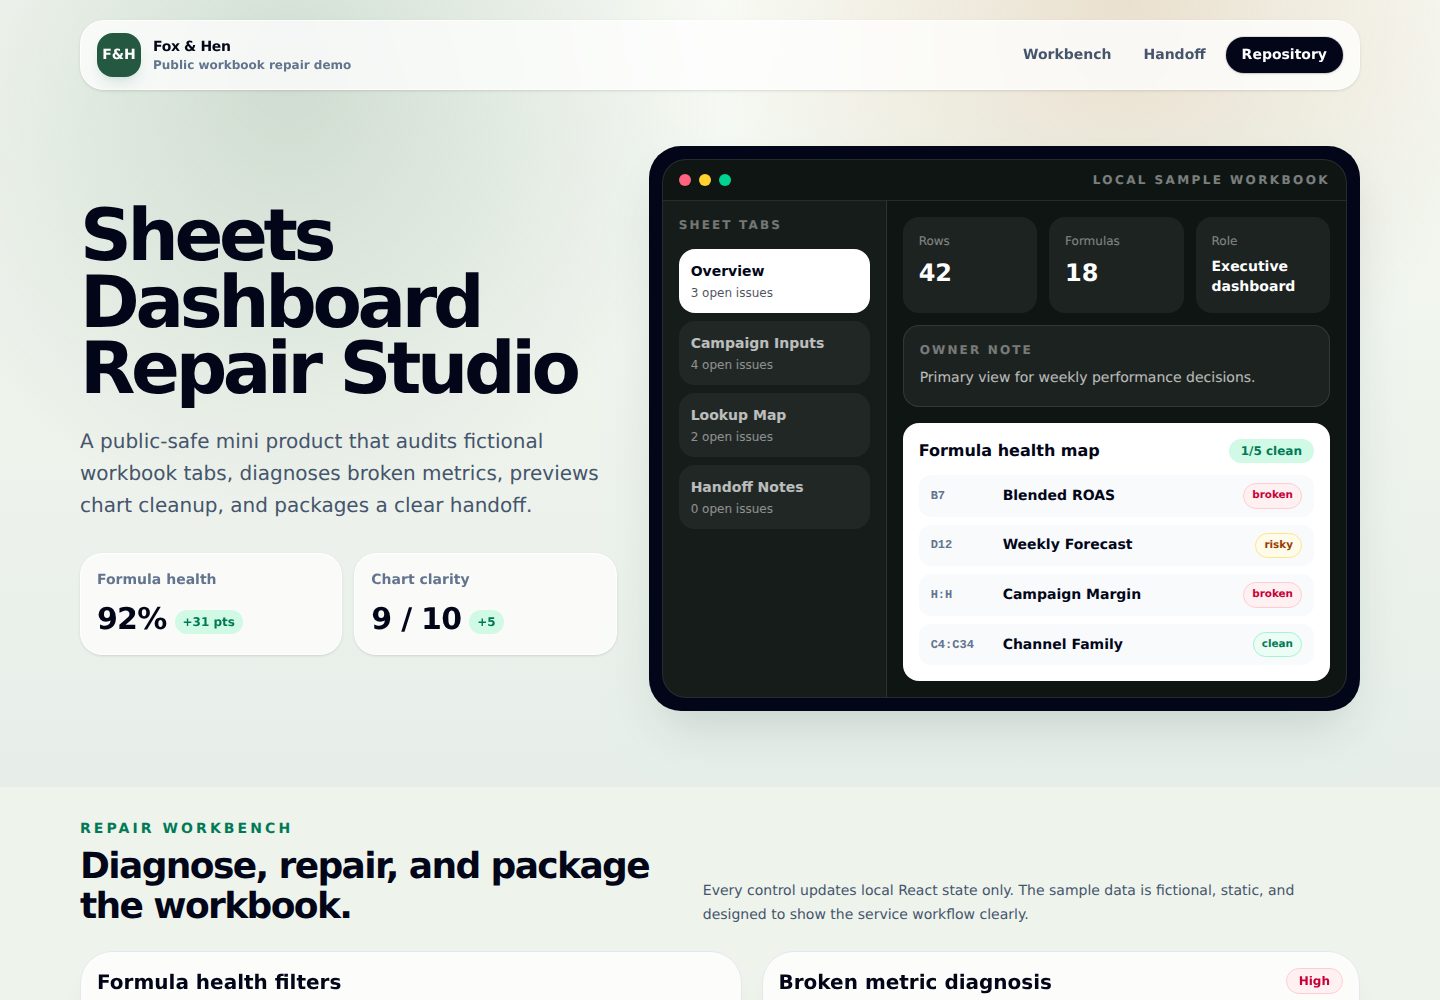Click the Chart clarity 9 / 10 card

[x=485, y=604]
